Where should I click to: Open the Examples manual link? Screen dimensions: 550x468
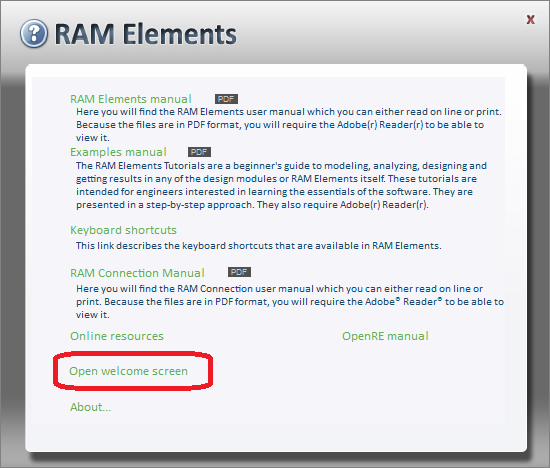[118, 152]
